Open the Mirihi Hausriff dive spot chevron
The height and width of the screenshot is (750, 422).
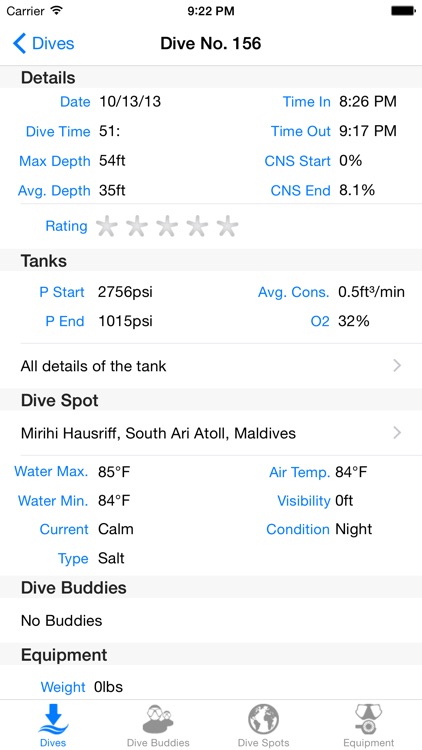[x=397, y=433]
